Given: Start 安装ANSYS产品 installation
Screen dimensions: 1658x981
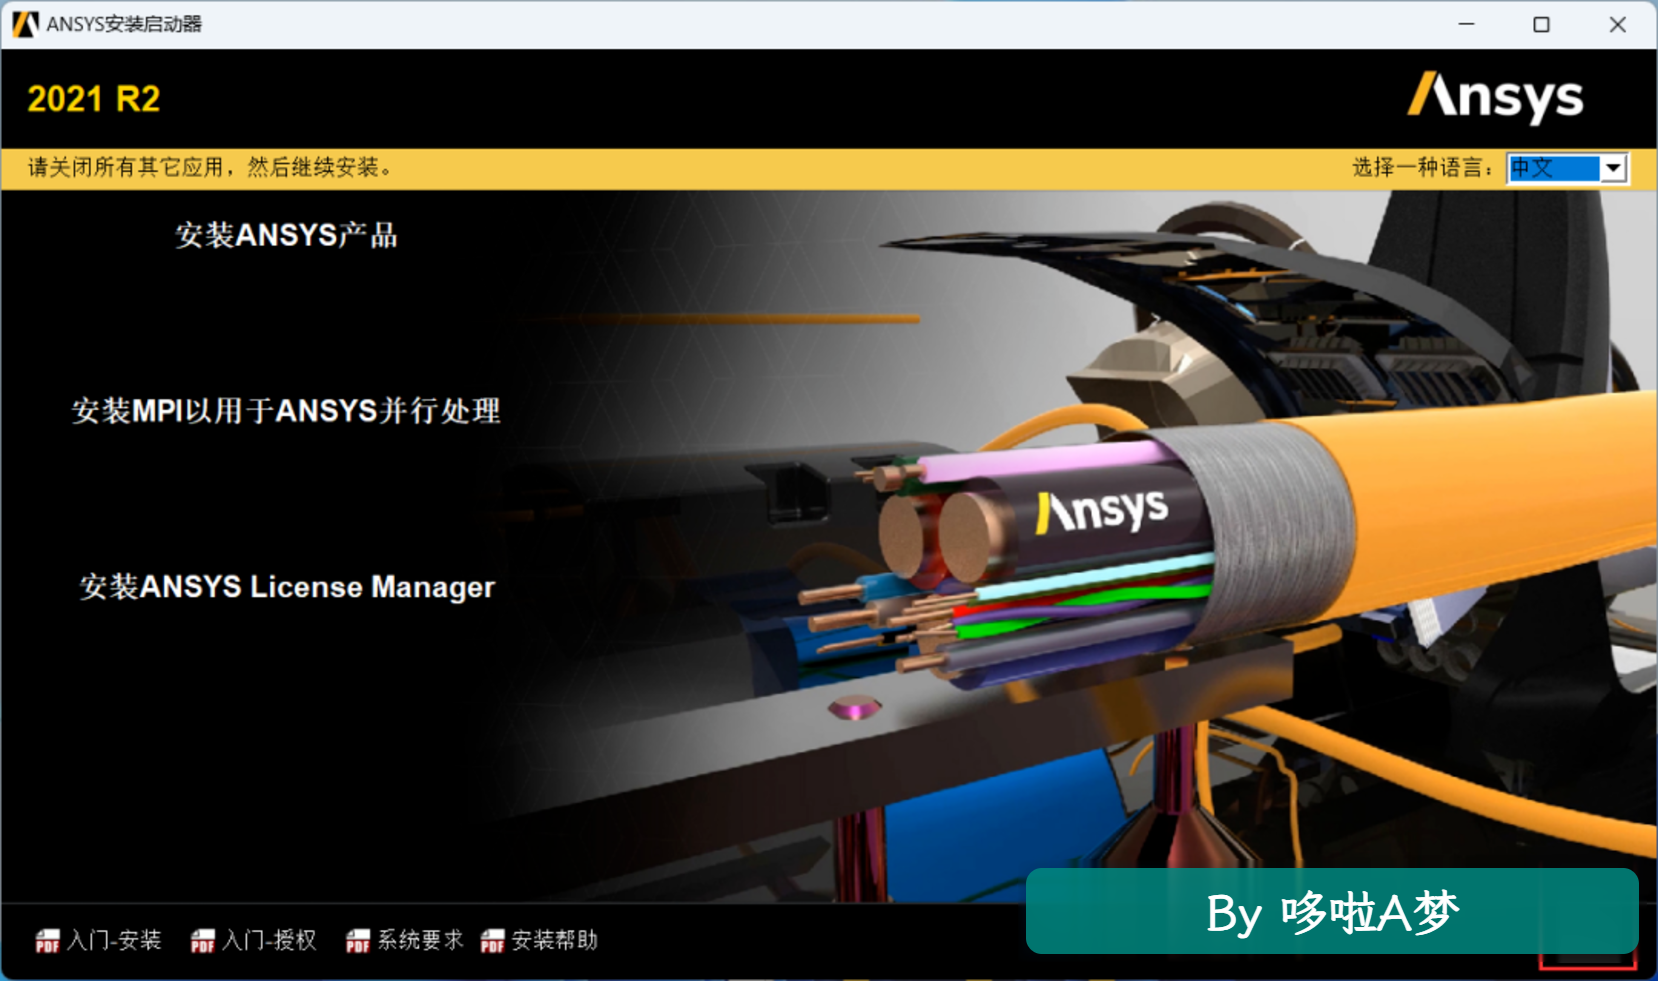Looking at the screenshot, I should click(286, 235).
